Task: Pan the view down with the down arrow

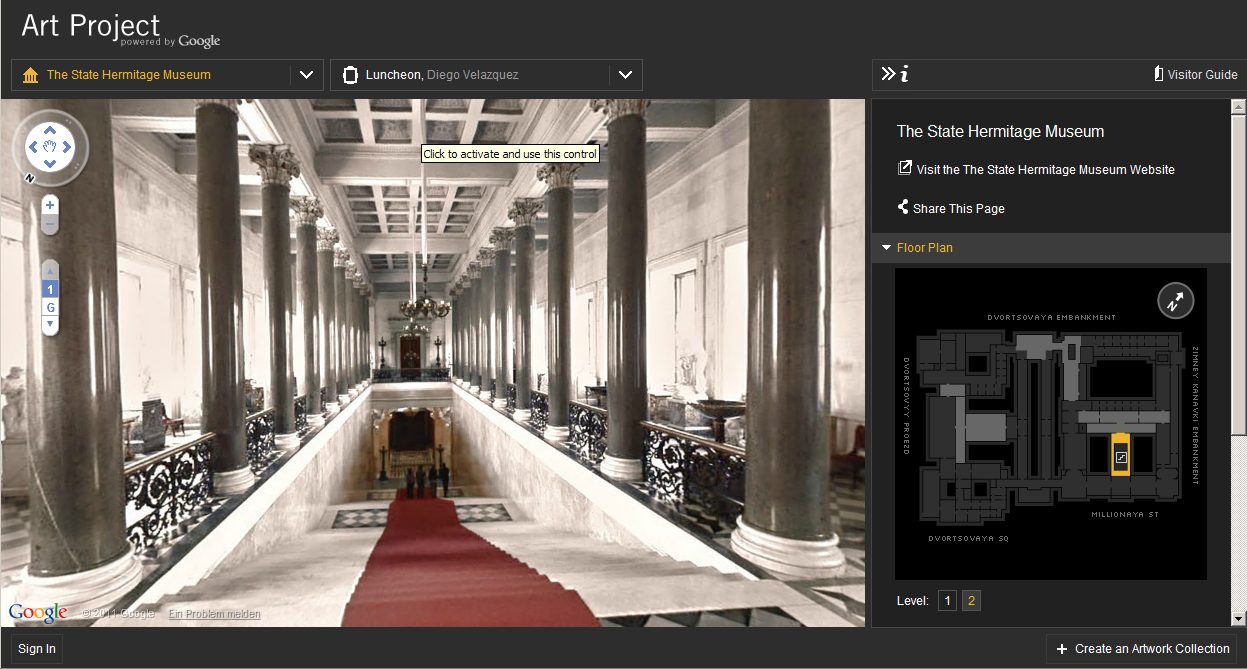Action: (50, 164)
